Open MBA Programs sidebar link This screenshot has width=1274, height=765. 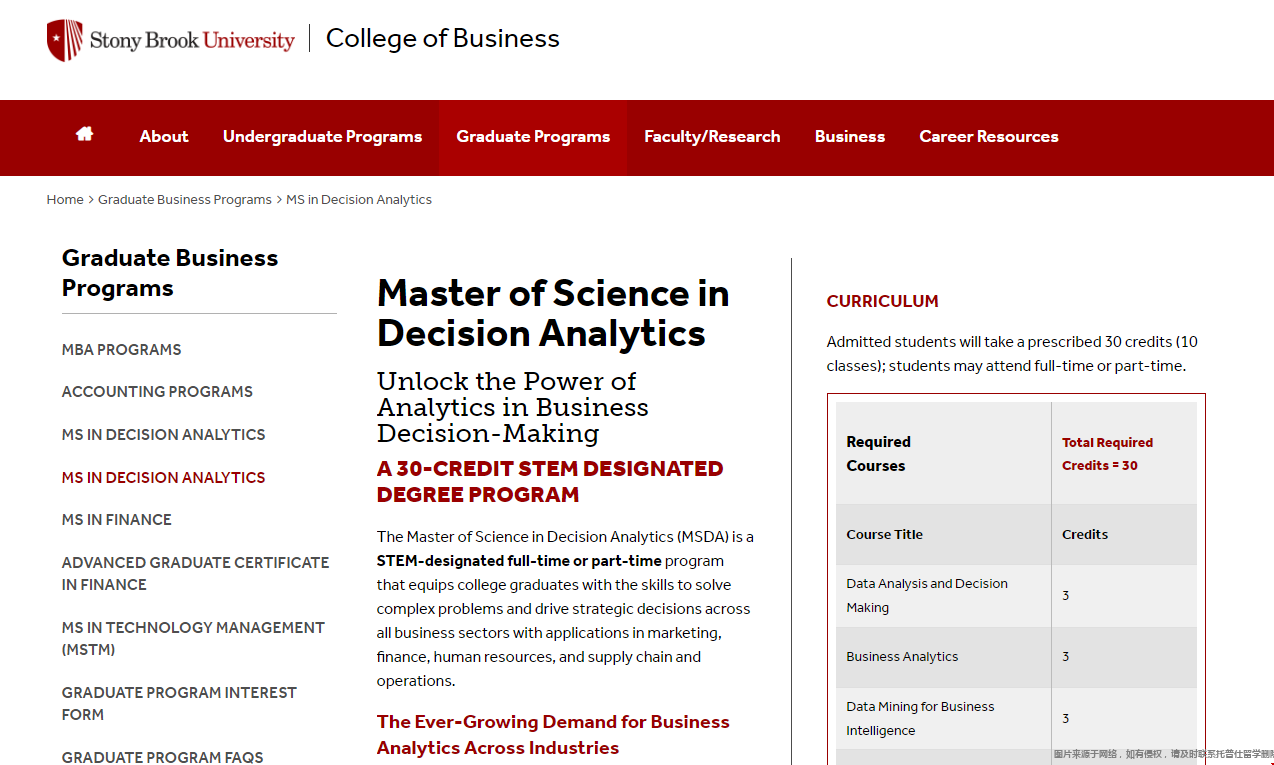tap(122, 350)
